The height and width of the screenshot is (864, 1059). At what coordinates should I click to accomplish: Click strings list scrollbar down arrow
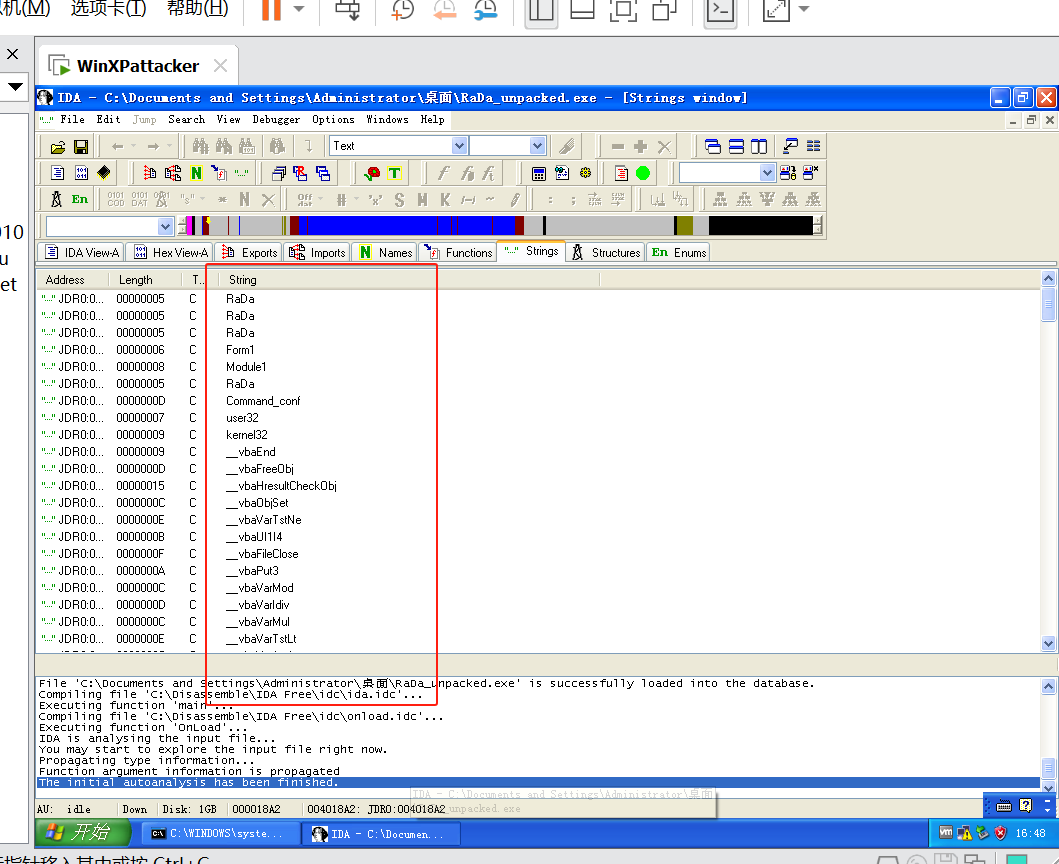pos(1048,644)
